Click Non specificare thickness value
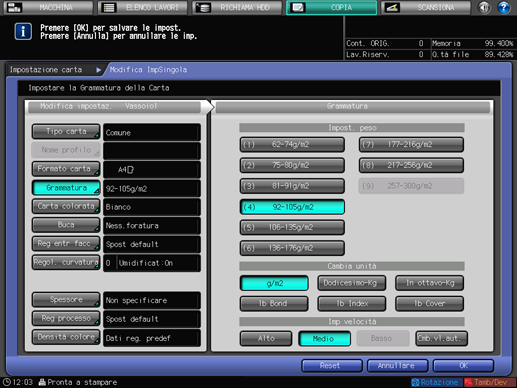The width and height of the screenshot is (517, 388). (152, 300)
